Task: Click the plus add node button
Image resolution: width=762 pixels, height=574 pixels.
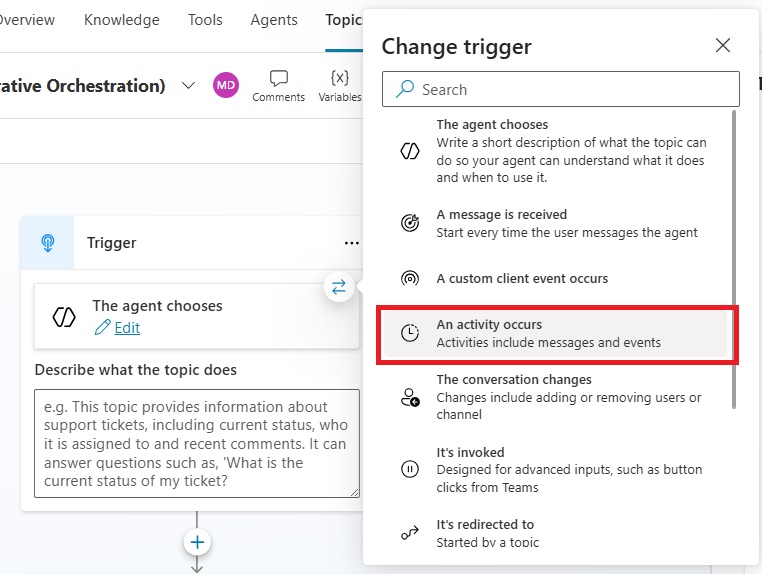Action: click(x=197, y=542)
